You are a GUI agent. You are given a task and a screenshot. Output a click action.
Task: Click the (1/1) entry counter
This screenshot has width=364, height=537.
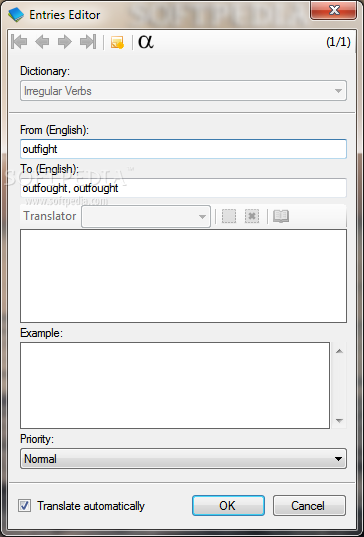coord(338,42)
